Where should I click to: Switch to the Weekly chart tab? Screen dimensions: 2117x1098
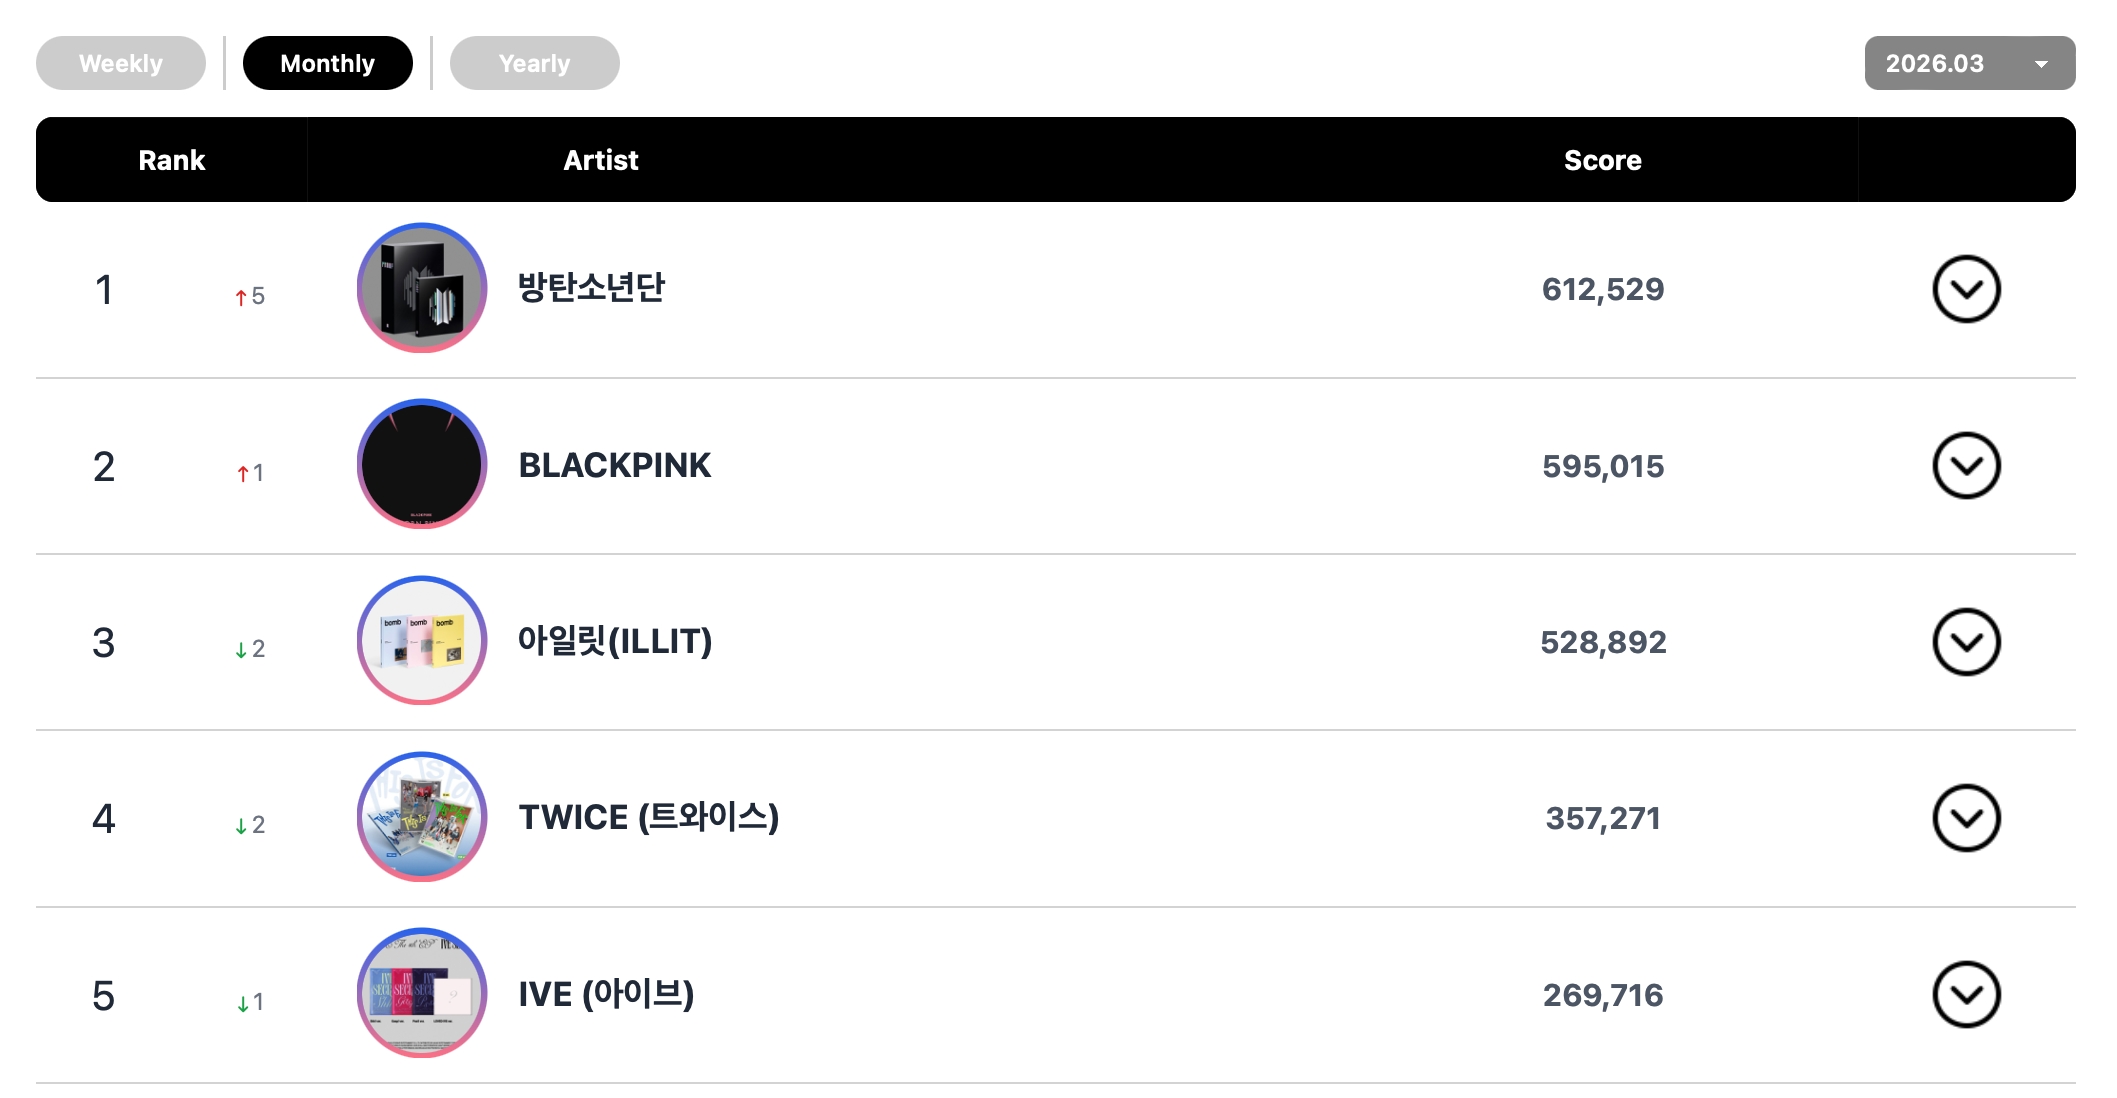coord(121,63)
